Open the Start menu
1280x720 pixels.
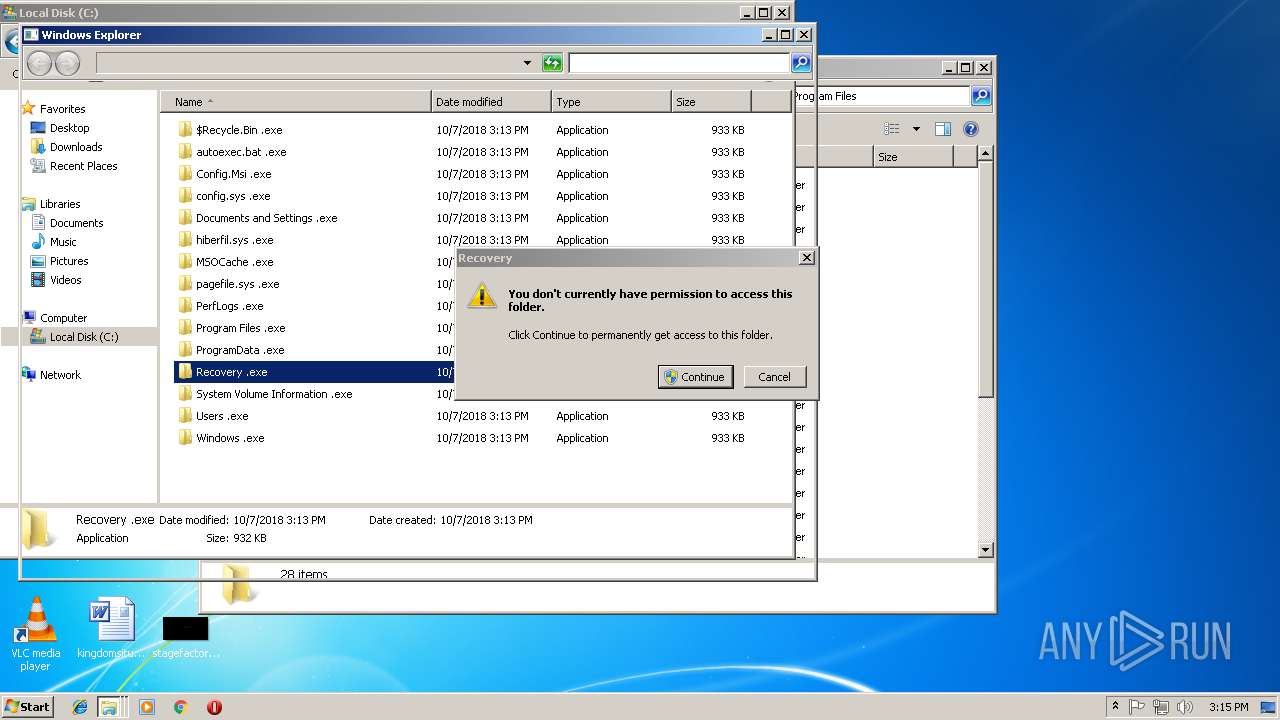28,707
